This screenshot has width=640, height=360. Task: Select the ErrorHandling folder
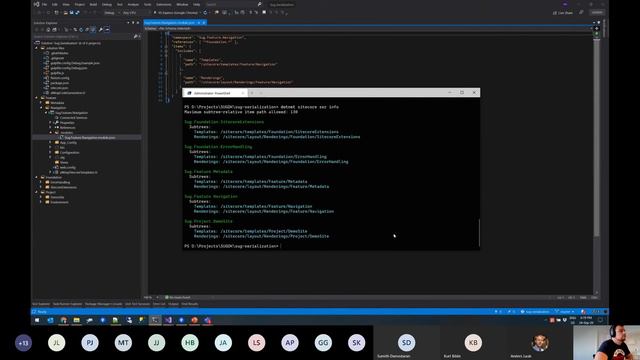(x=60, y=182)
